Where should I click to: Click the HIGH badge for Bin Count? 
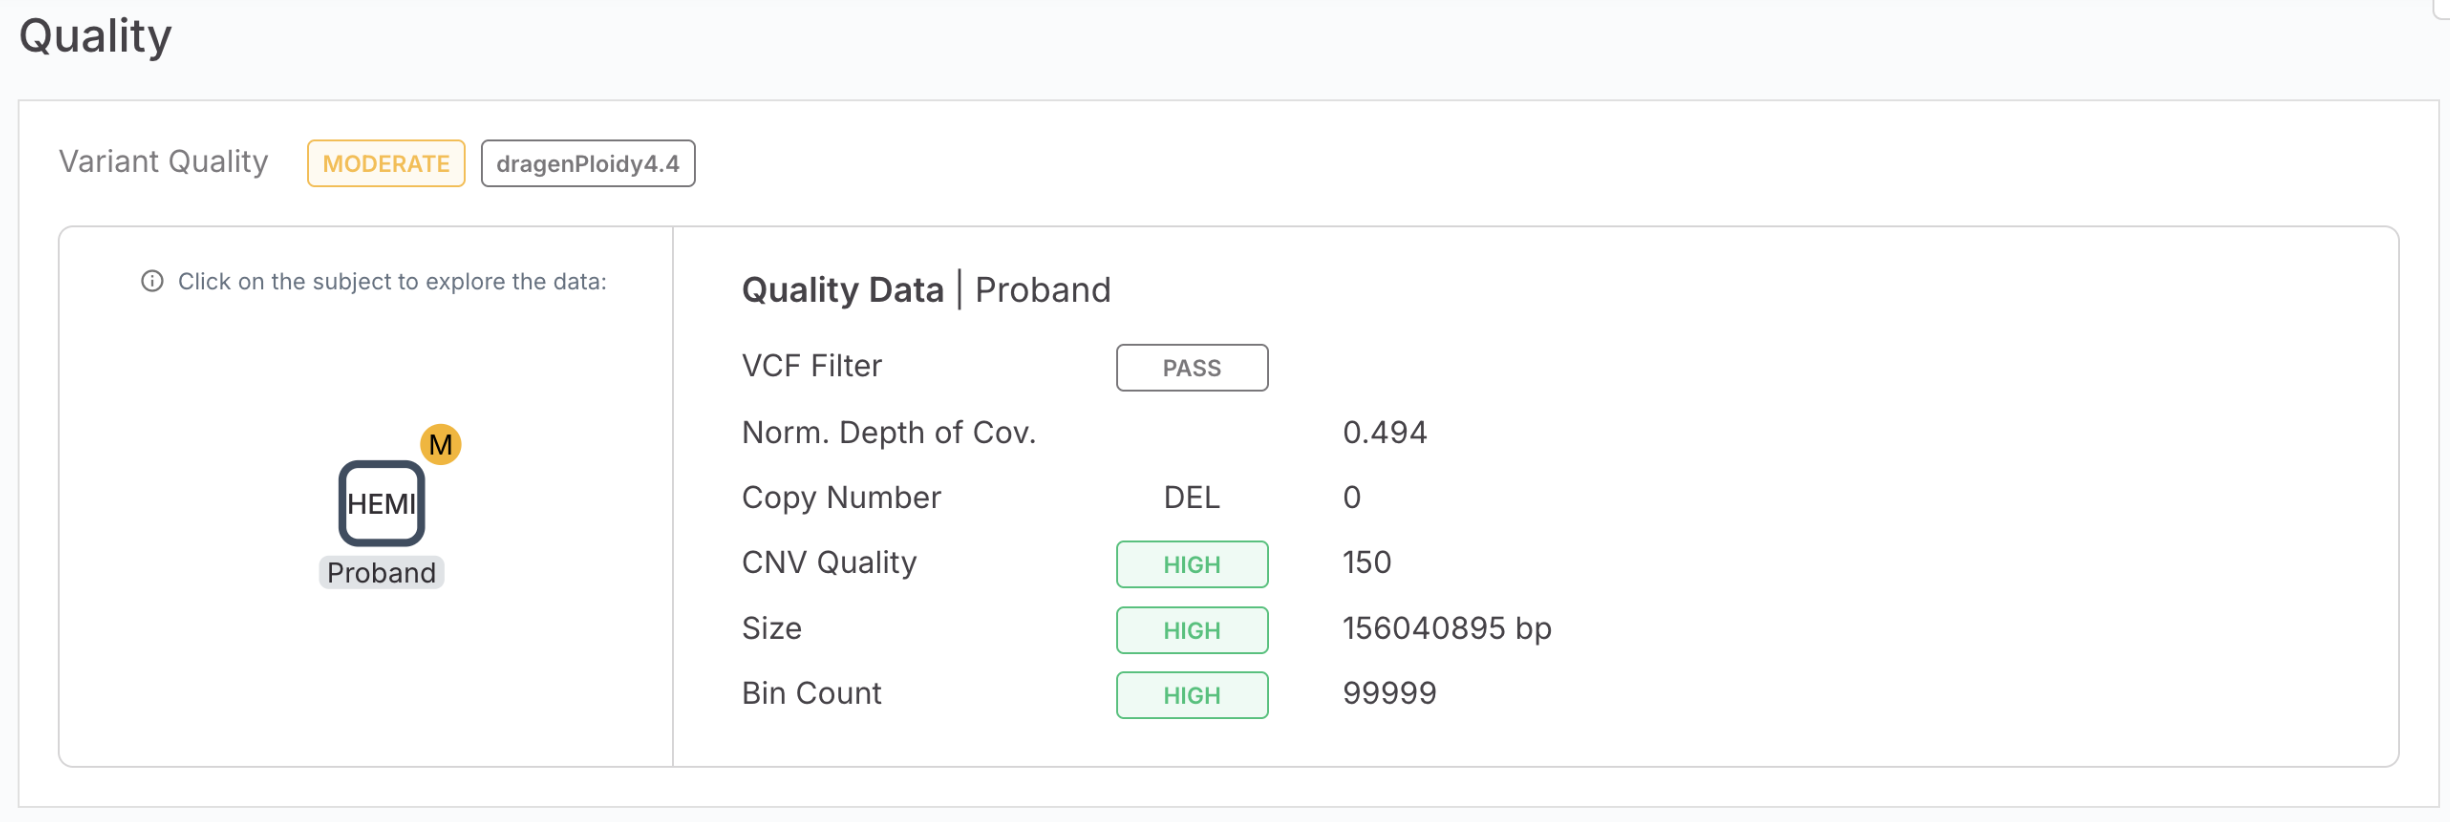point(1191,695)
